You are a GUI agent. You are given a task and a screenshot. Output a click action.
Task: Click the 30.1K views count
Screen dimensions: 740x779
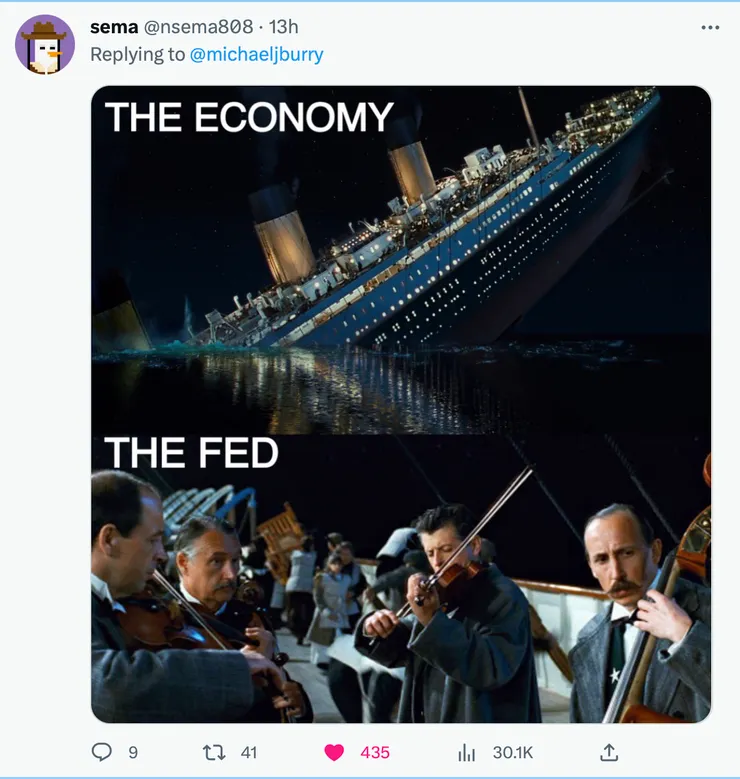(x=512, y=753)
